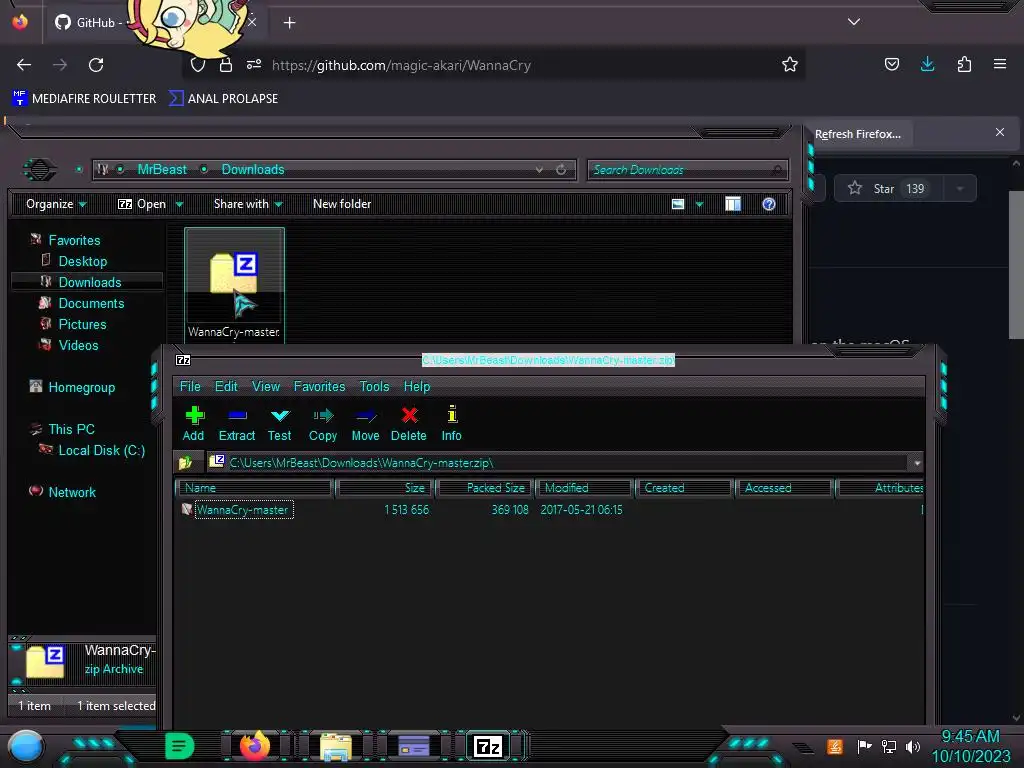
Task: Toggle the Explorer preview pane icon
Action: coord(733,204)
